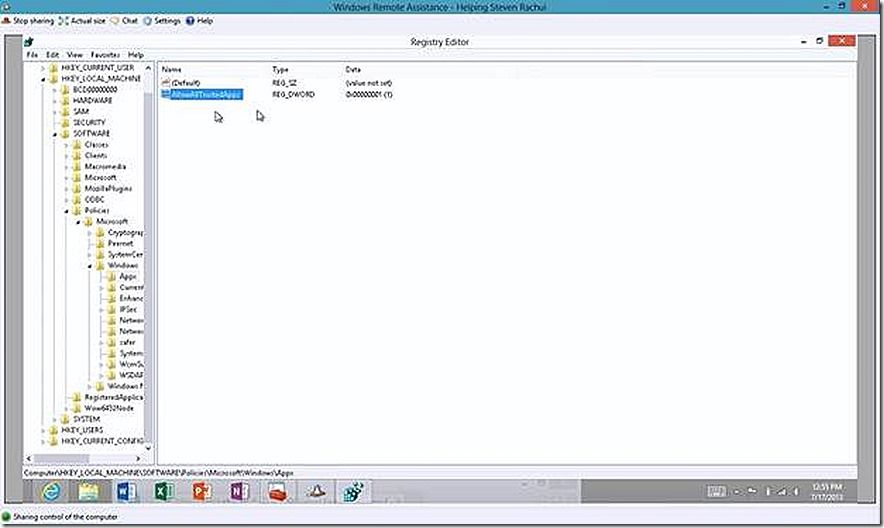884x528 pixels.
Task: Expand the HARDWARE node
Action: (x=55, y=101)
